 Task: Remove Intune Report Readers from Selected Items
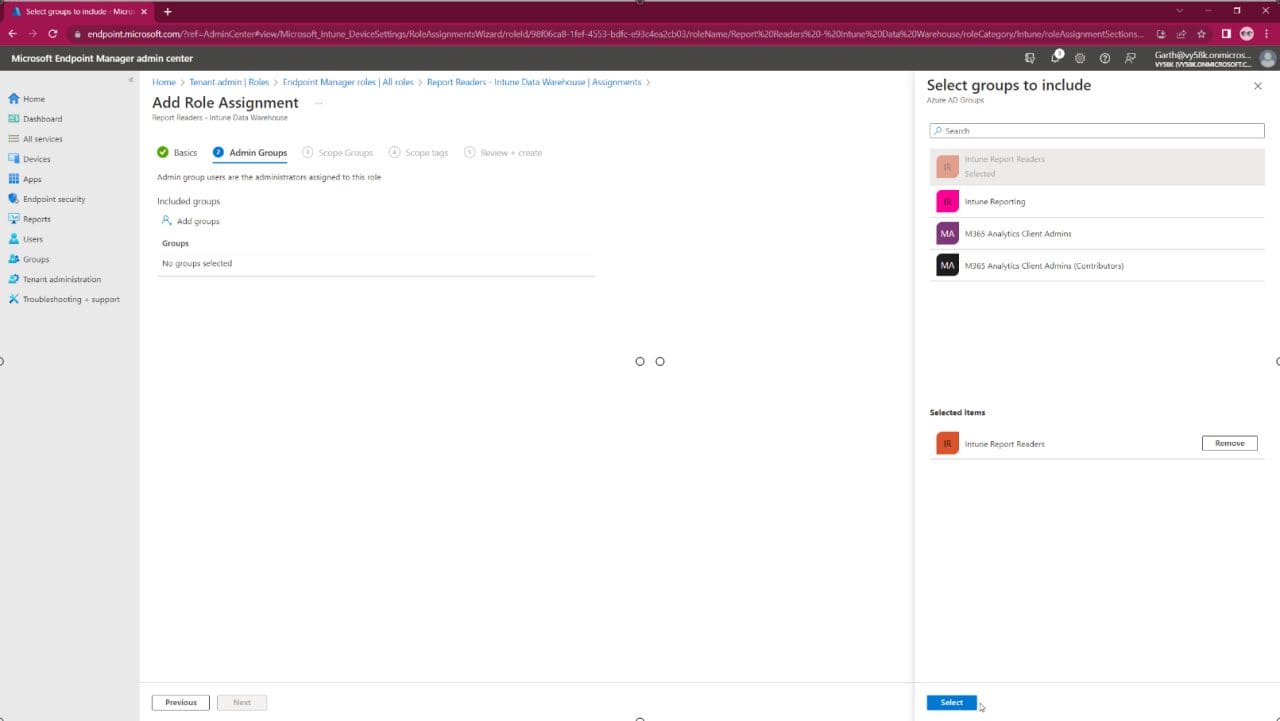coord(1229,442)
